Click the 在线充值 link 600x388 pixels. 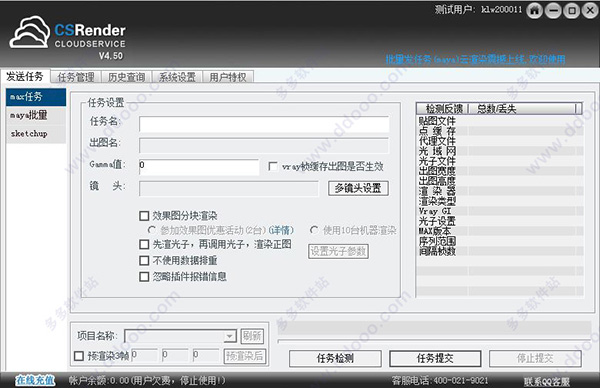tap(35, 380)
